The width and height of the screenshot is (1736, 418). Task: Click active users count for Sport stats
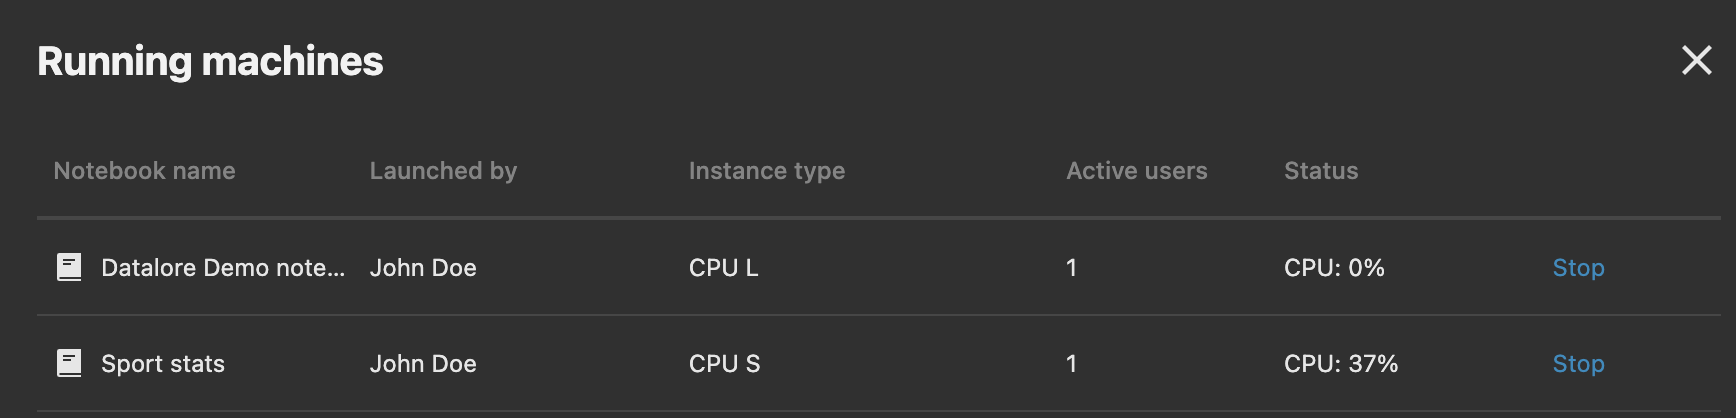[1071, 363]
